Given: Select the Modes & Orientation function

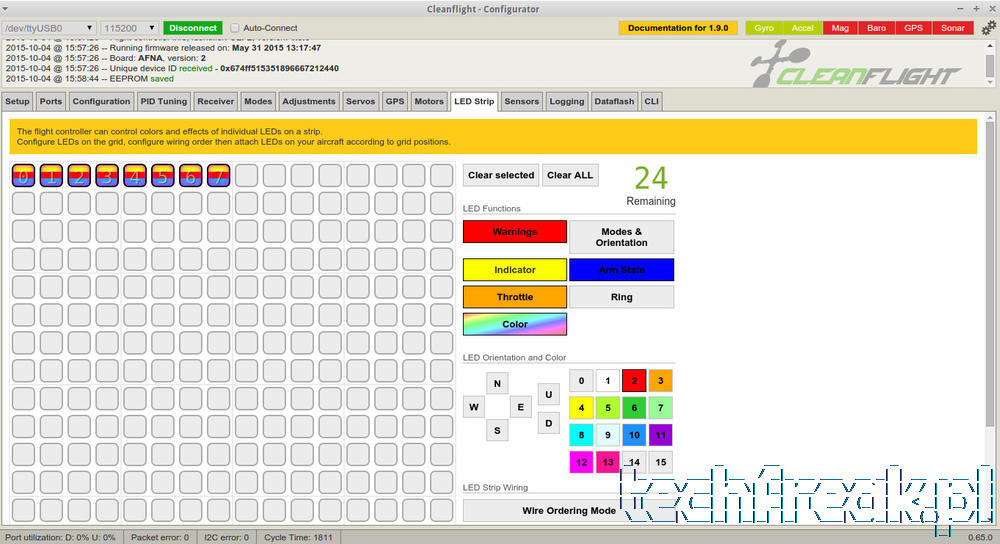Looking at the screenshot, I should click(621, 237).
